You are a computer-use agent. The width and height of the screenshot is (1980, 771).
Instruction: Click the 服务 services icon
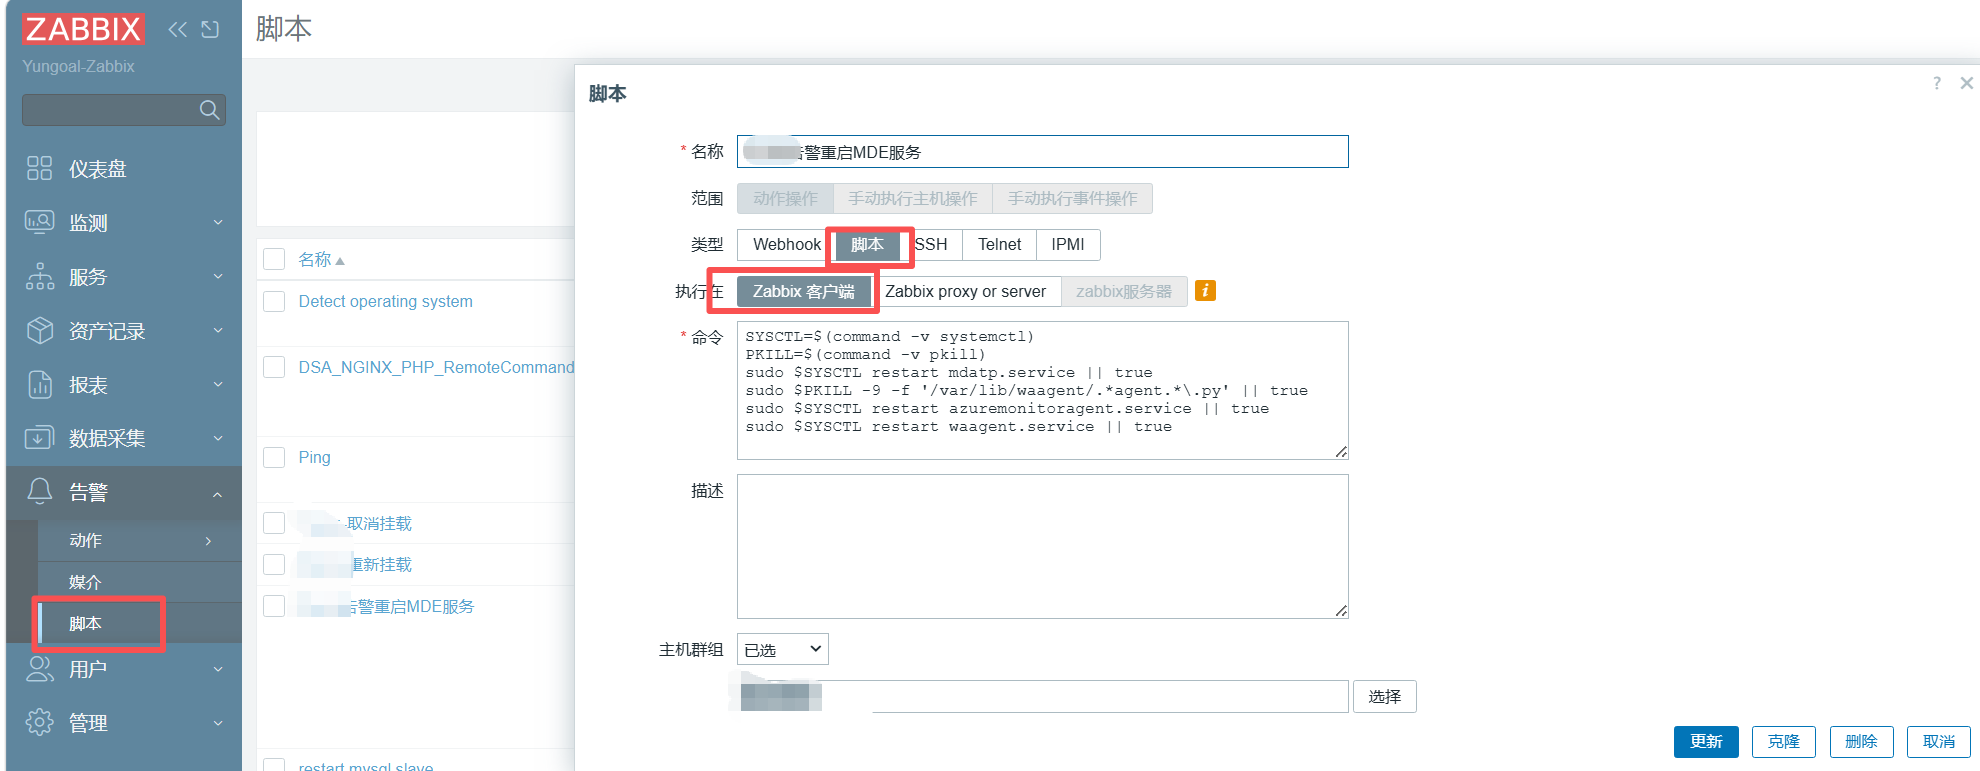click(x=39, y=276)
